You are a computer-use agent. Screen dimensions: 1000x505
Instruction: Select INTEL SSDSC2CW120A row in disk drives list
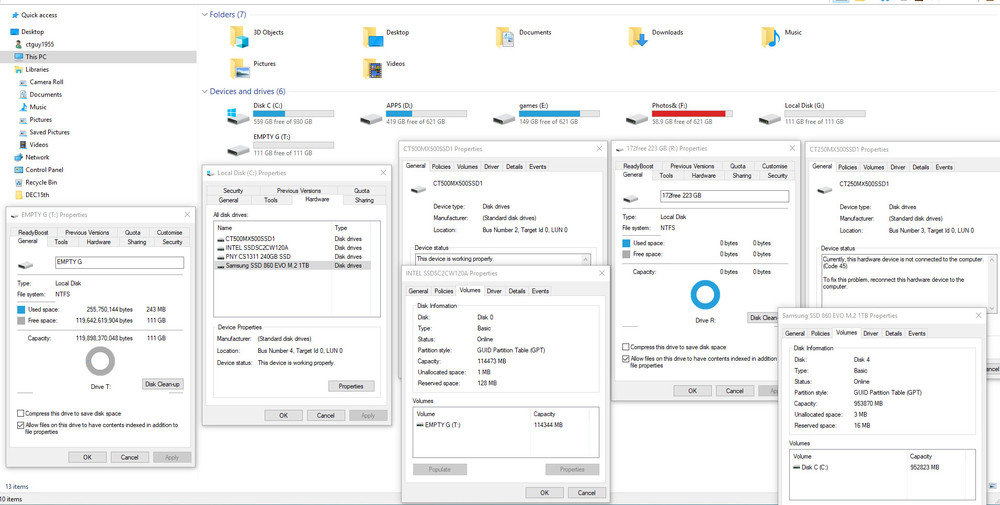tap(292, 247)
